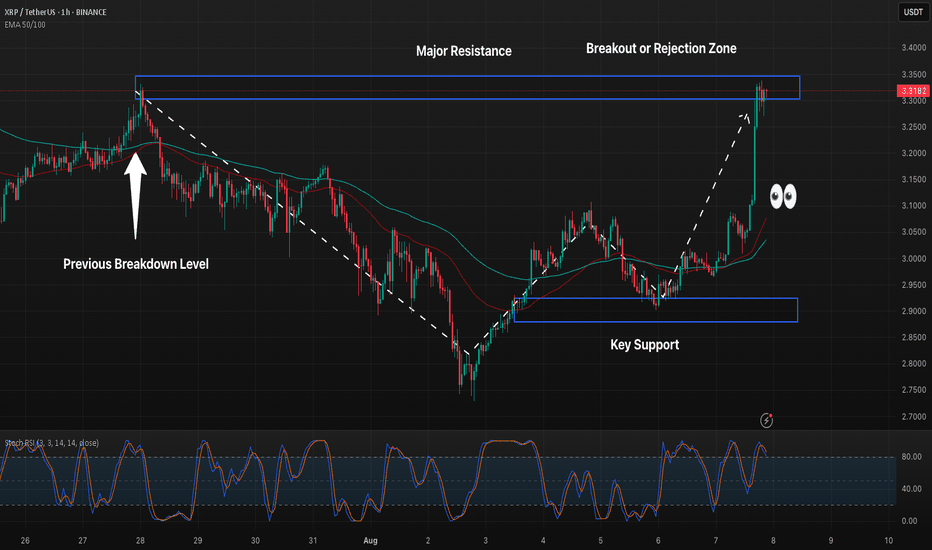
Task: Select the Breakout or Rejection Zone text
Action: point(661,49)
